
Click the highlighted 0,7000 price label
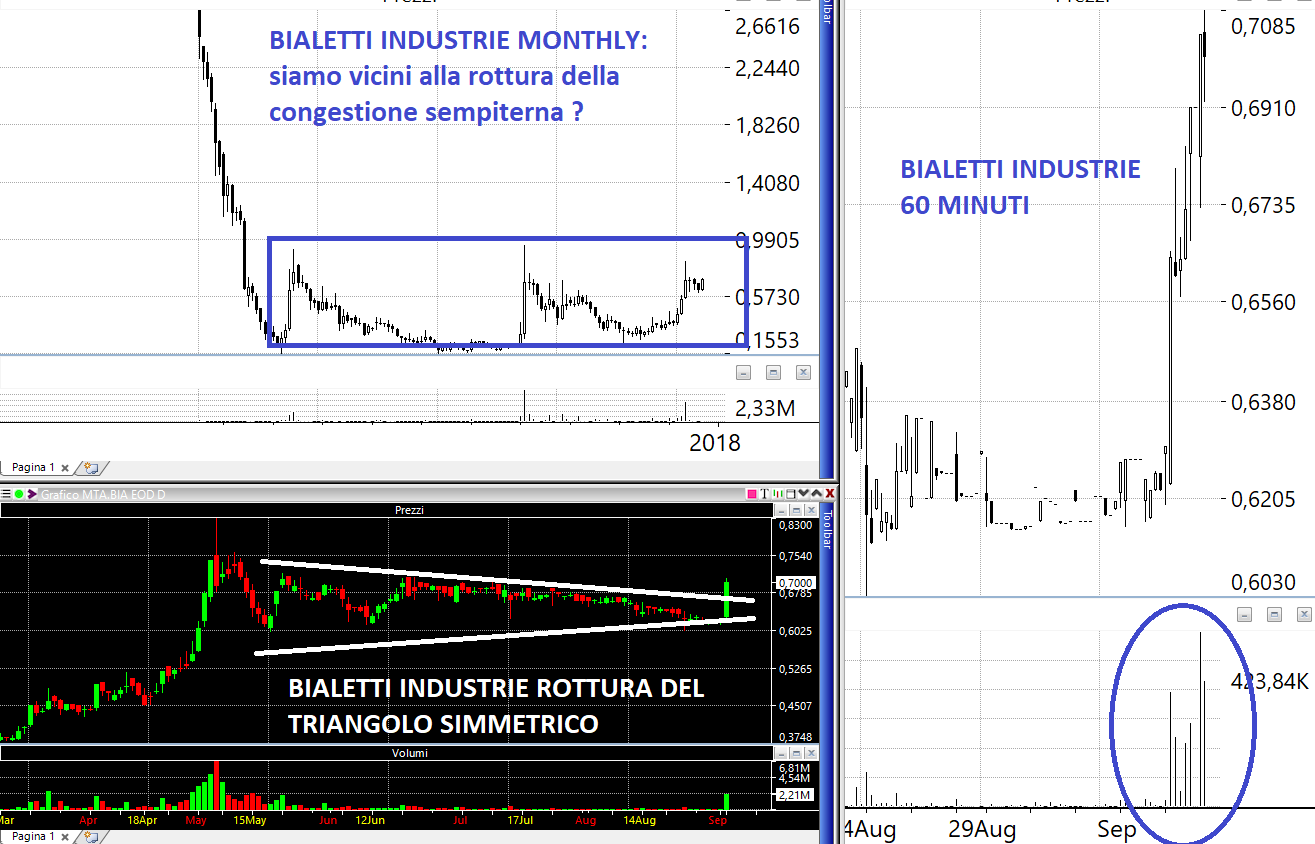point(796,582)
